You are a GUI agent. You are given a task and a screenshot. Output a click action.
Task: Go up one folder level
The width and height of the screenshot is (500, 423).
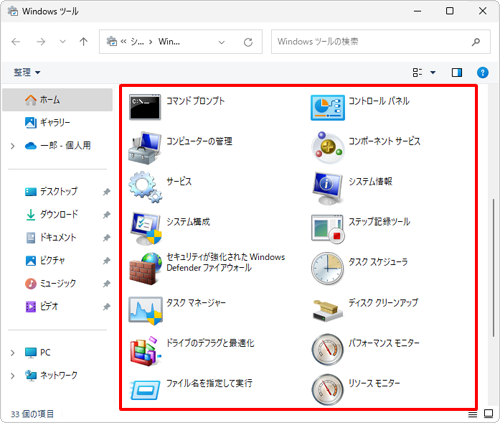click(x=83, y=42)
